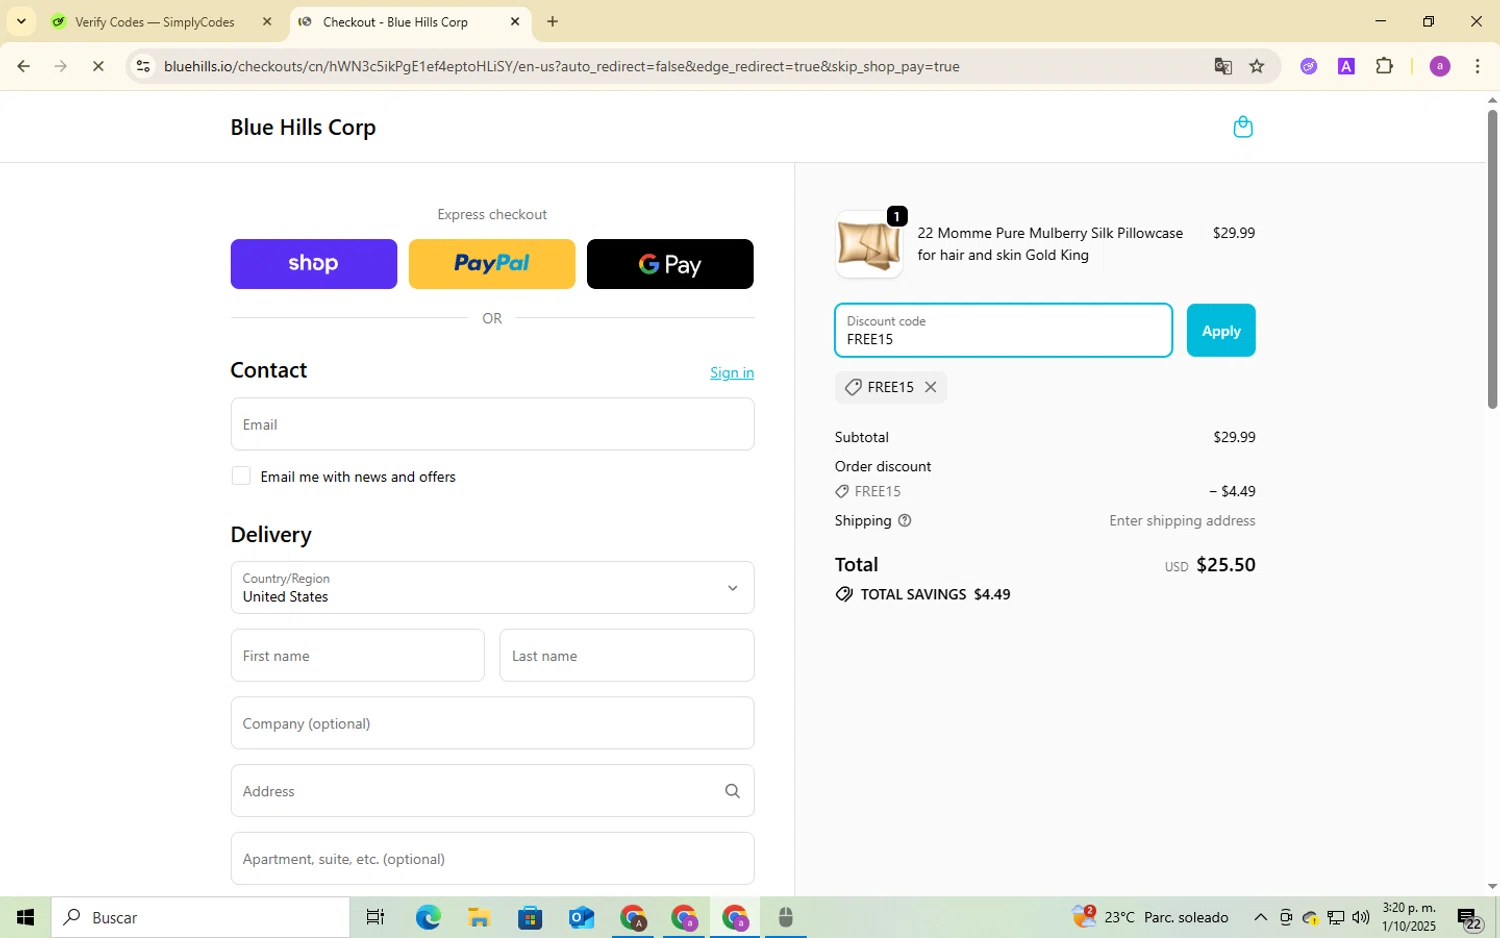Click the Sign in link

tap(732, 372)
